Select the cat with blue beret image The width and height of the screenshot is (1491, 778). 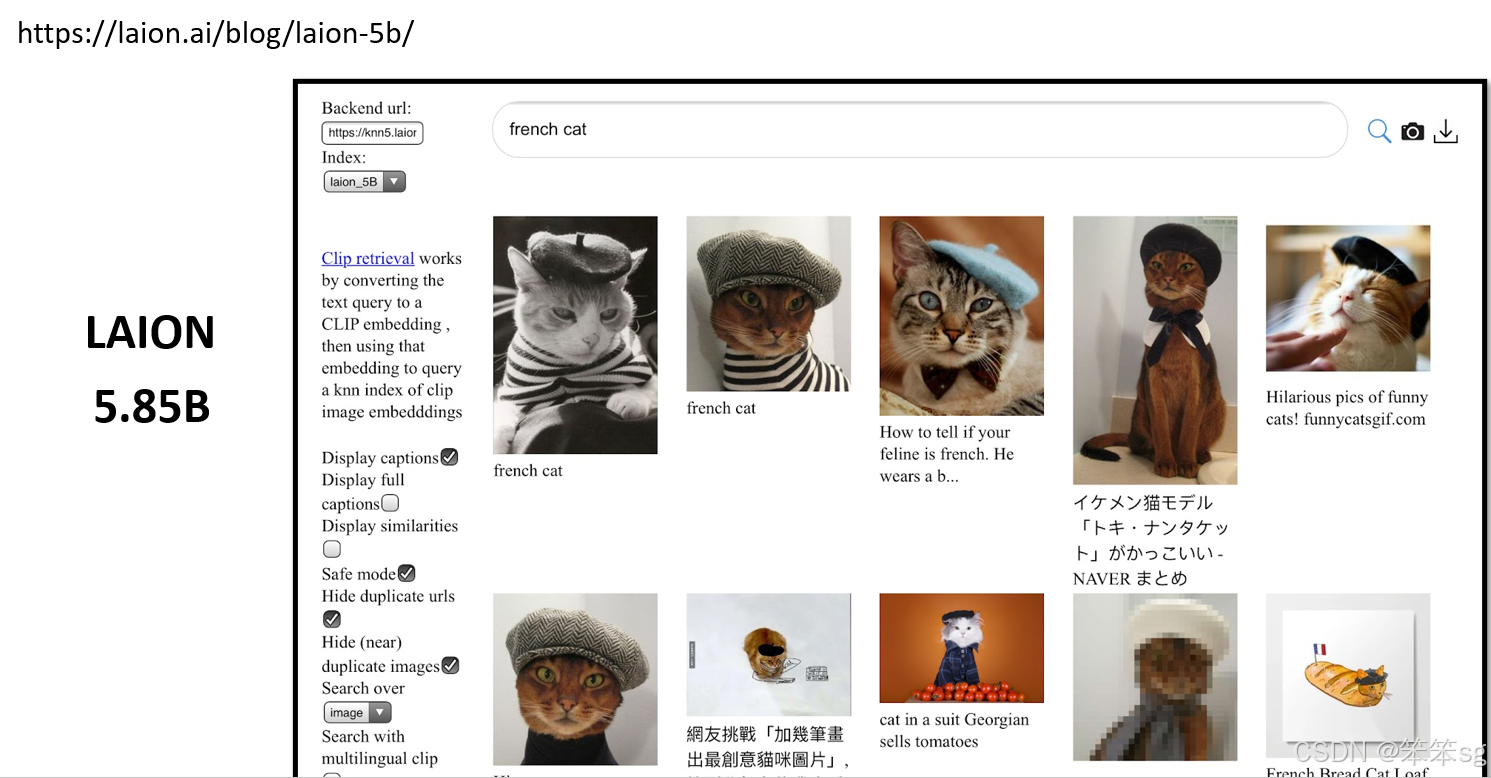click(x=961, y=315)
